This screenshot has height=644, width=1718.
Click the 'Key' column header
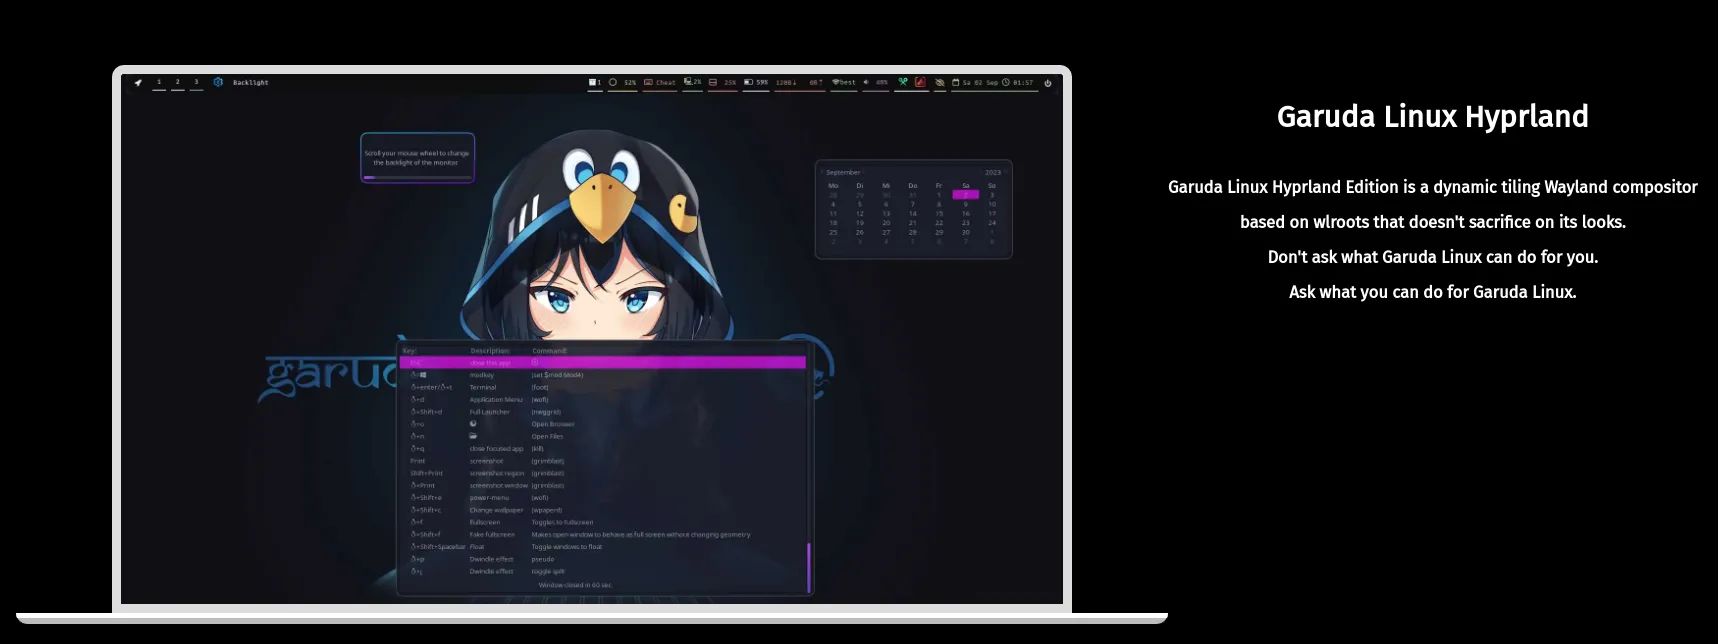[409, 351]
